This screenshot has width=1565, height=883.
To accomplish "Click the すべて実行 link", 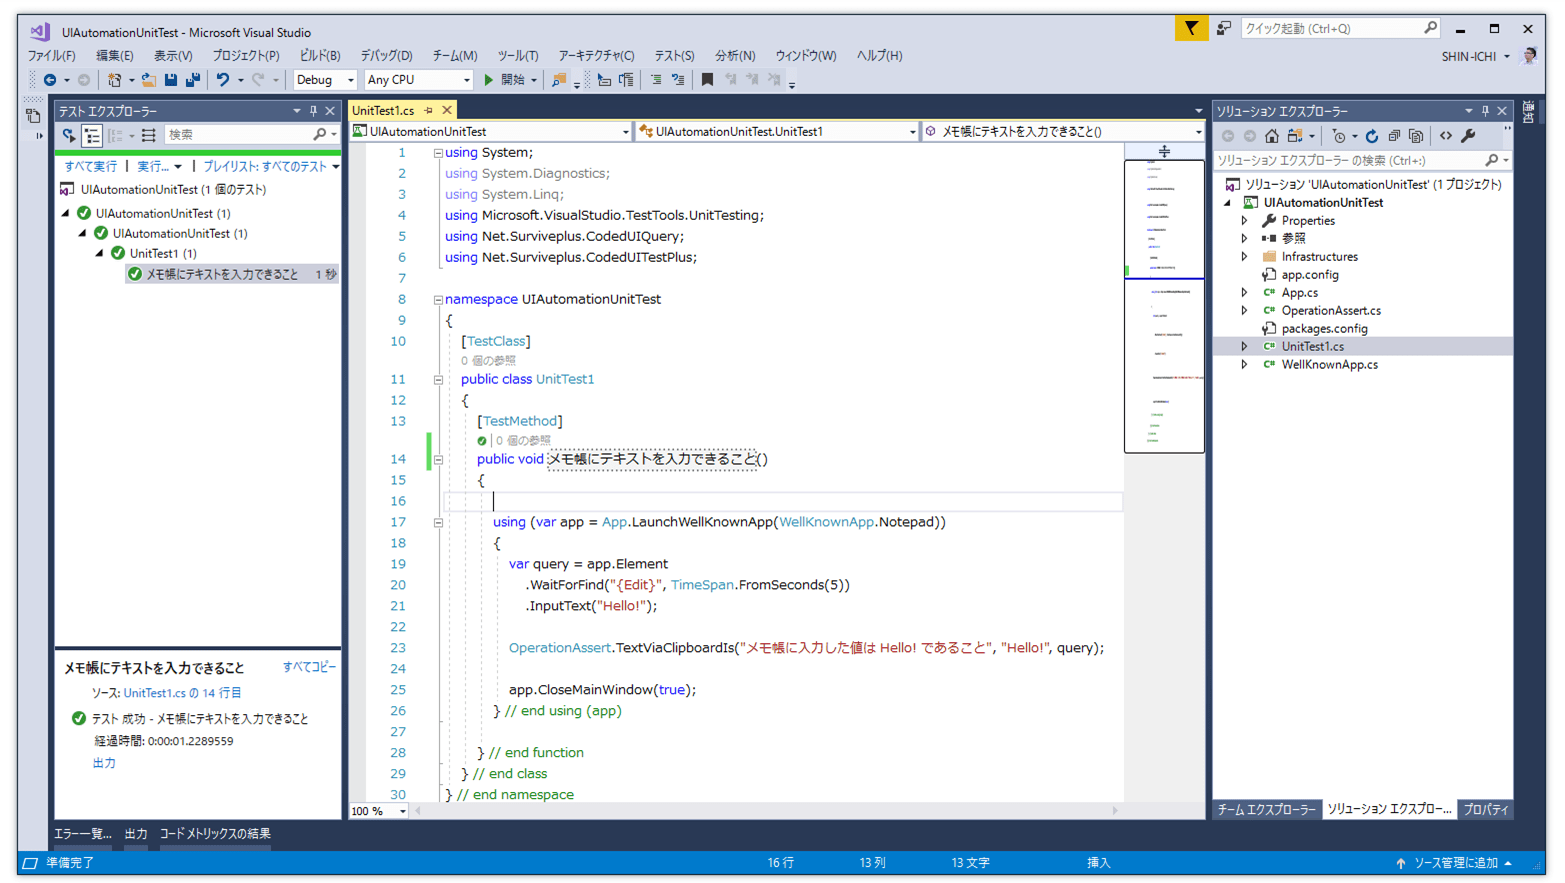I will coord(91,166).
